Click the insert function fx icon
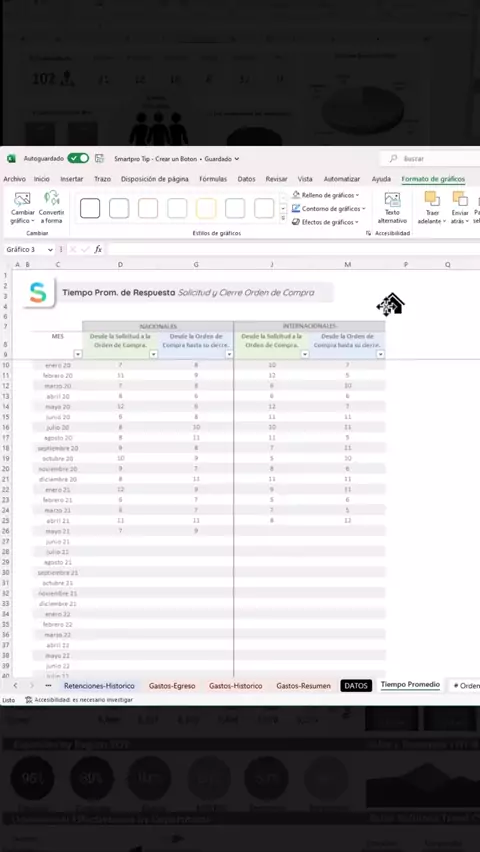The width and height of the screenshot is (480, 852). 98,249
